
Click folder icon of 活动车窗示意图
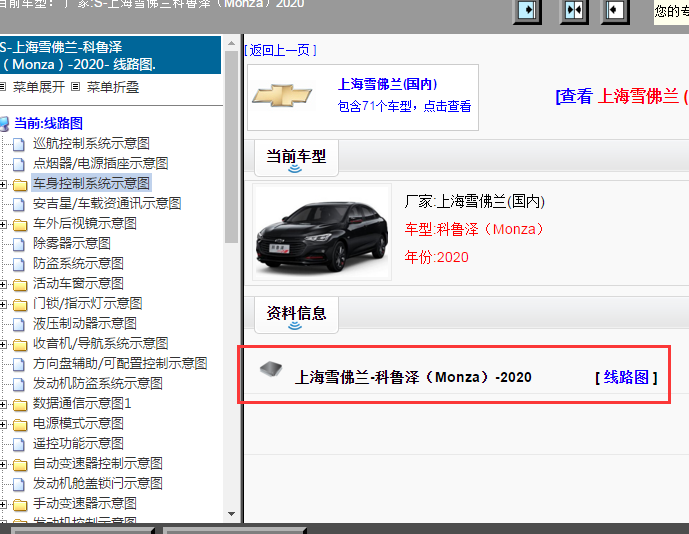20,285
